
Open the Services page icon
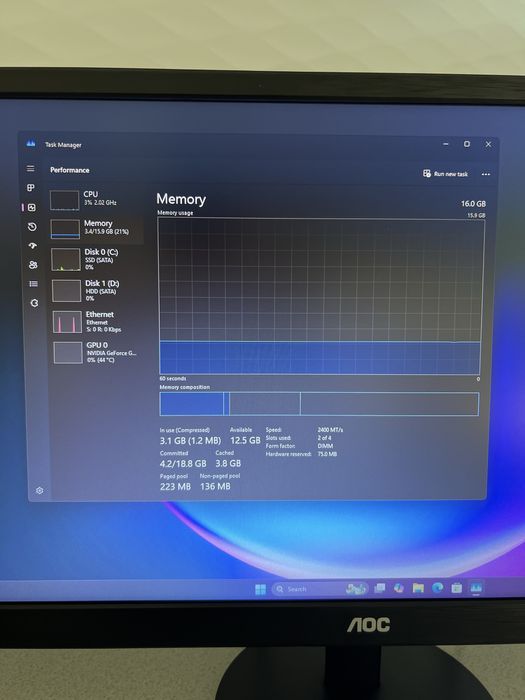point(34,303)
